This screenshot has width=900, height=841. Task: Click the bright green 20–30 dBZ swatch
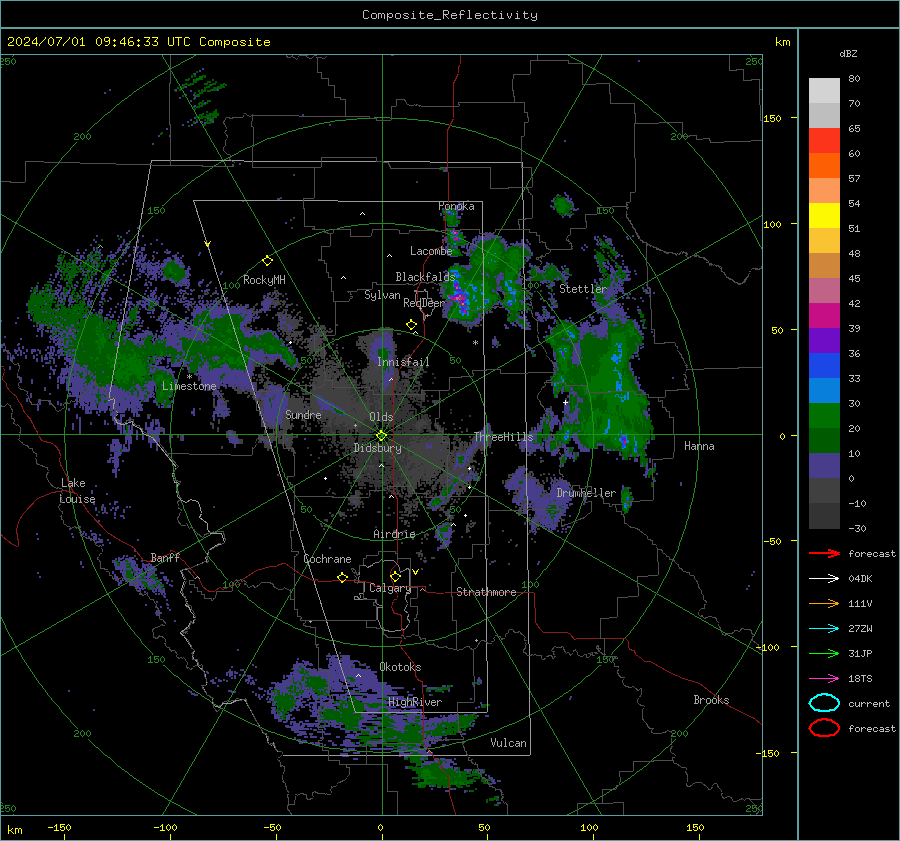coord(824,416)
